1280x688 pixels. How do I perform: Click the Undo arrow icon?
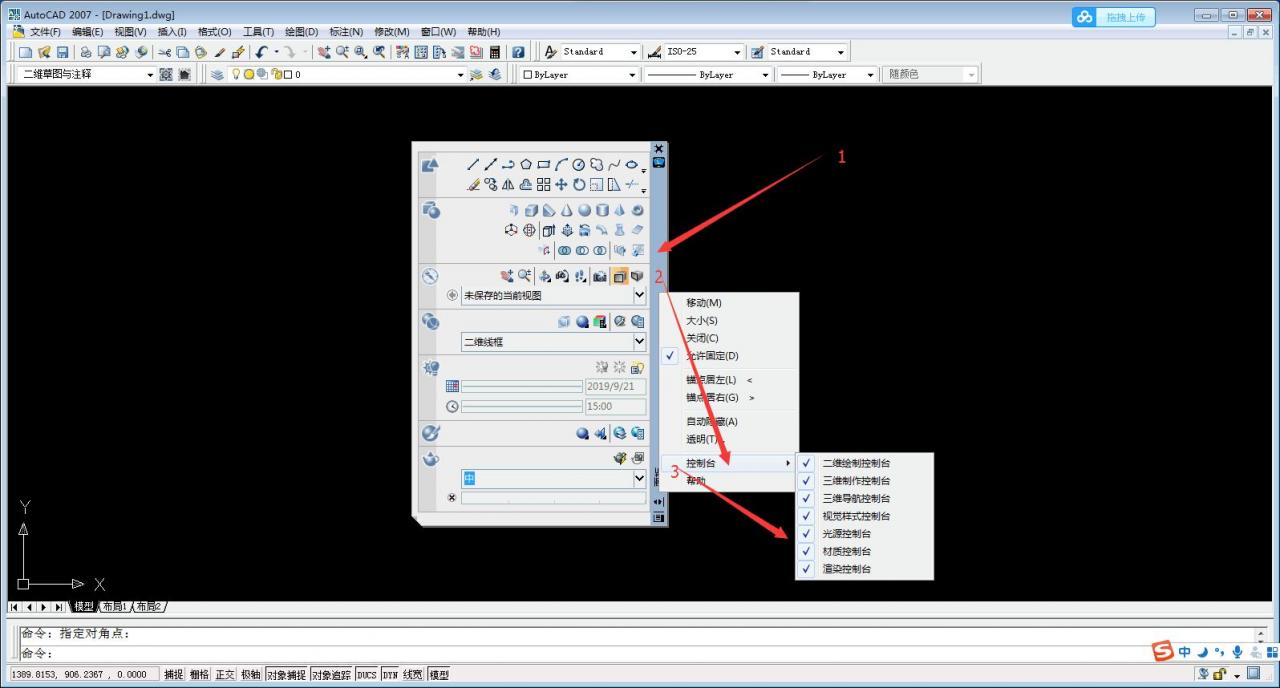pos(261,52)
